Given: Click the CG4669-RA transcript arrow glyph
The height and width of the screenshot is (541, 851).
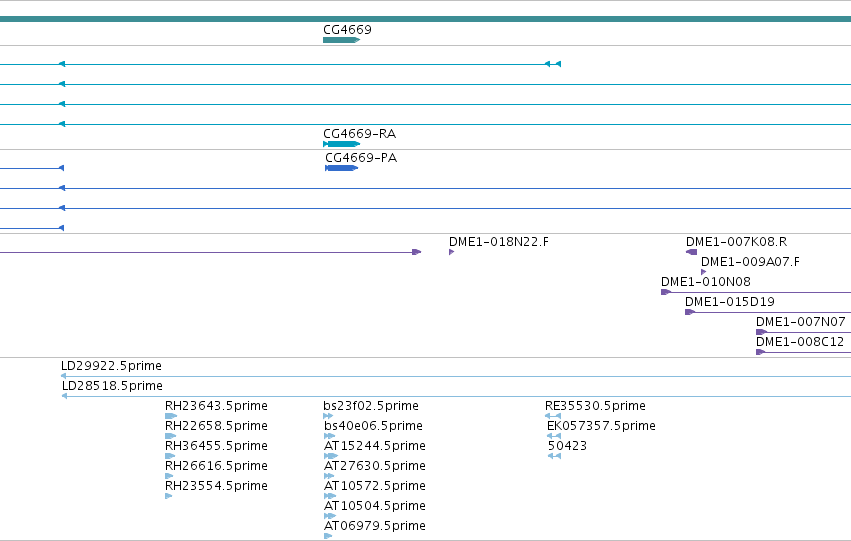Looking at the screenshot, I should pos(341,144).
